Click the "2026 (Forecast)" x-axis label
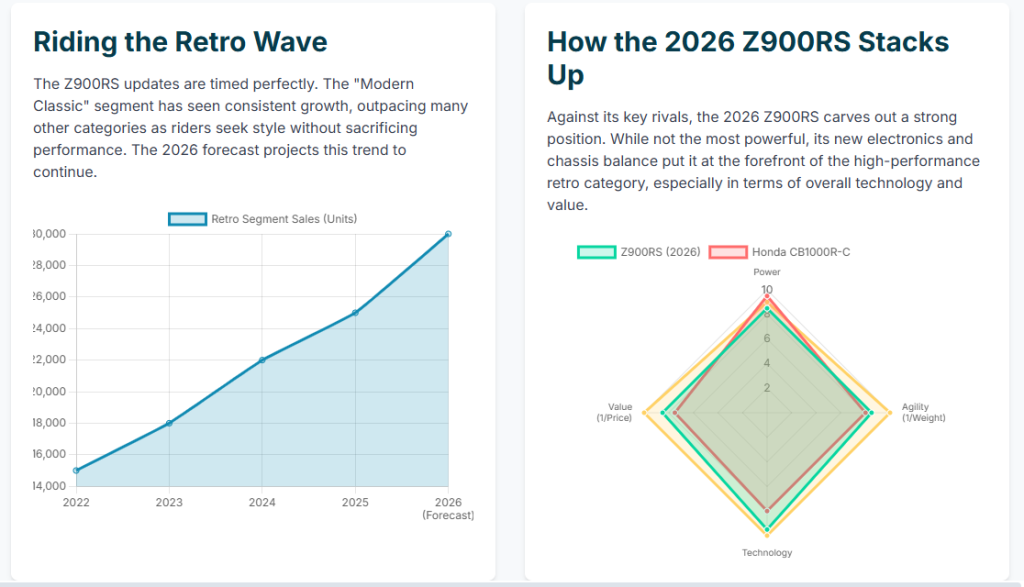This screenshot has width=1024, height=587. 448,508
